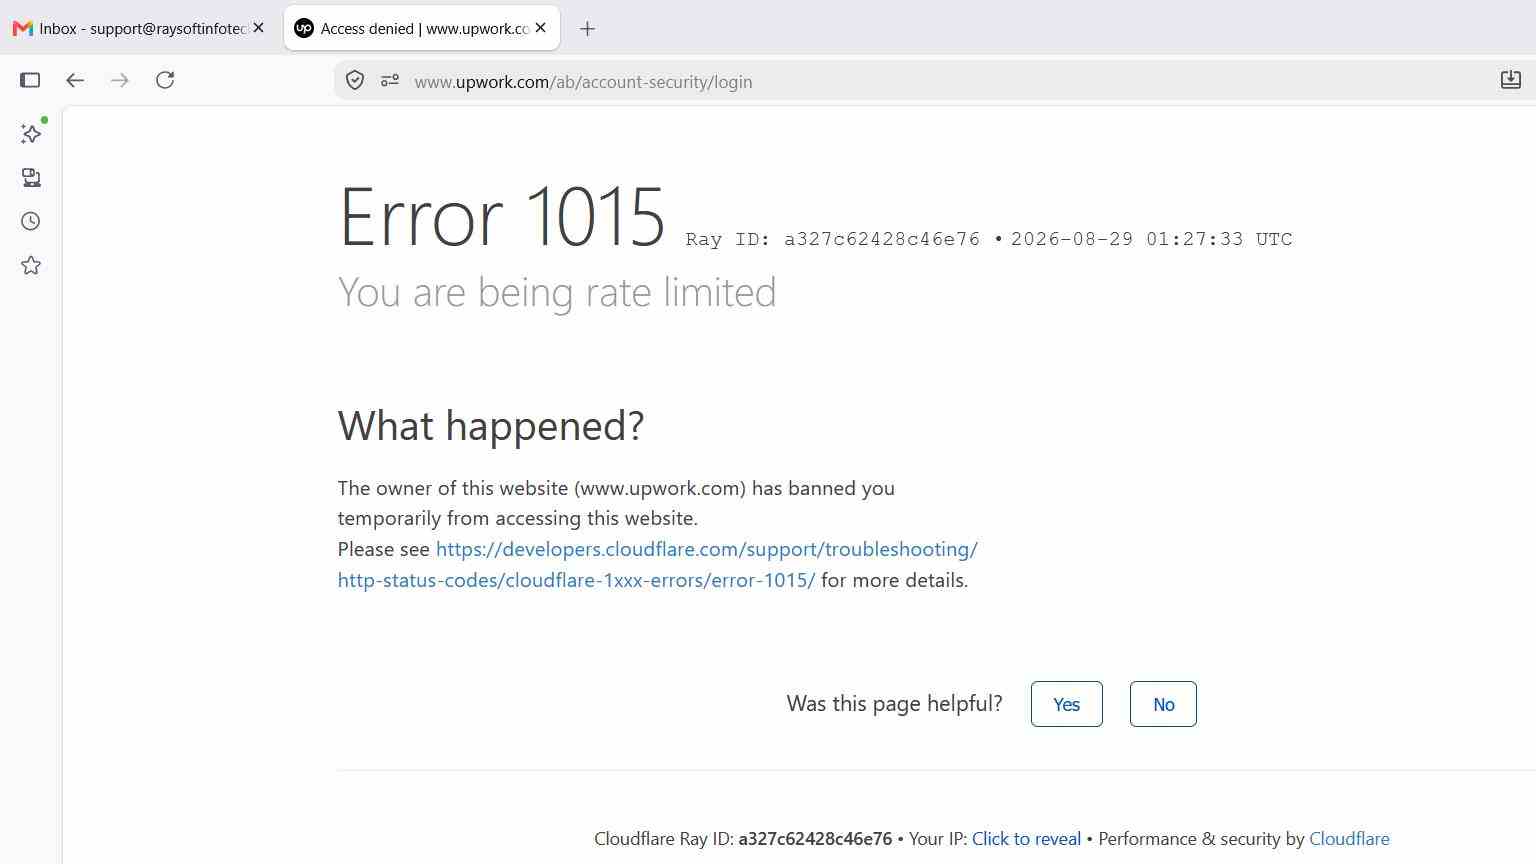Click the No helpful button
The width and height of the screenshot is (1536, 864).
pos(1163,704)
